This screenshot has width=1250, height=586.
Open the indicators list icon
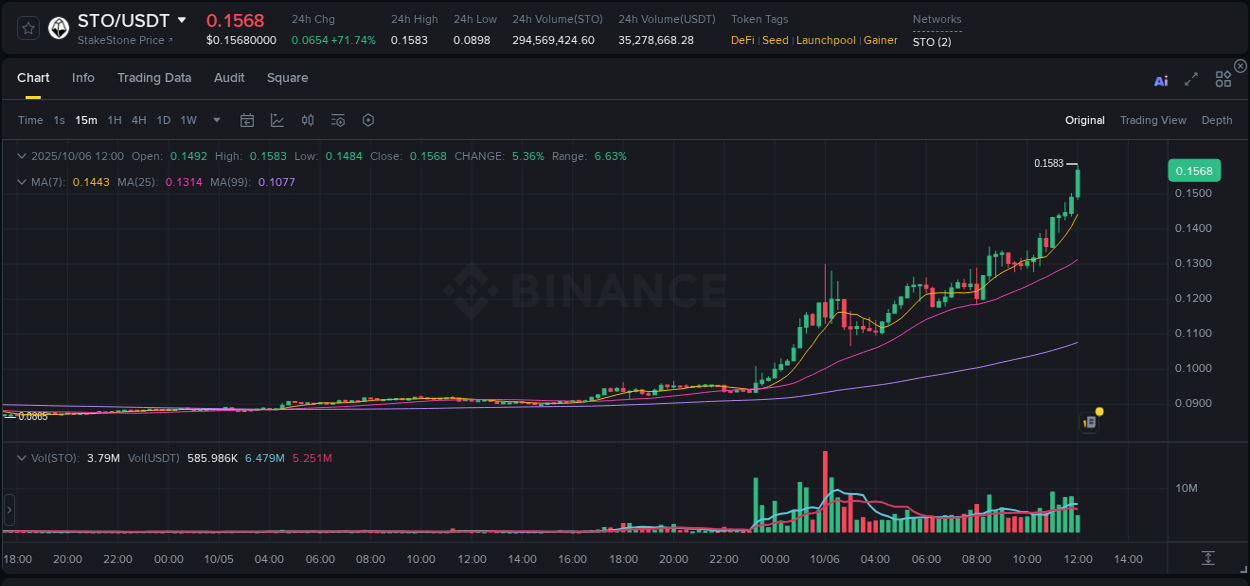tap(337, 120)
